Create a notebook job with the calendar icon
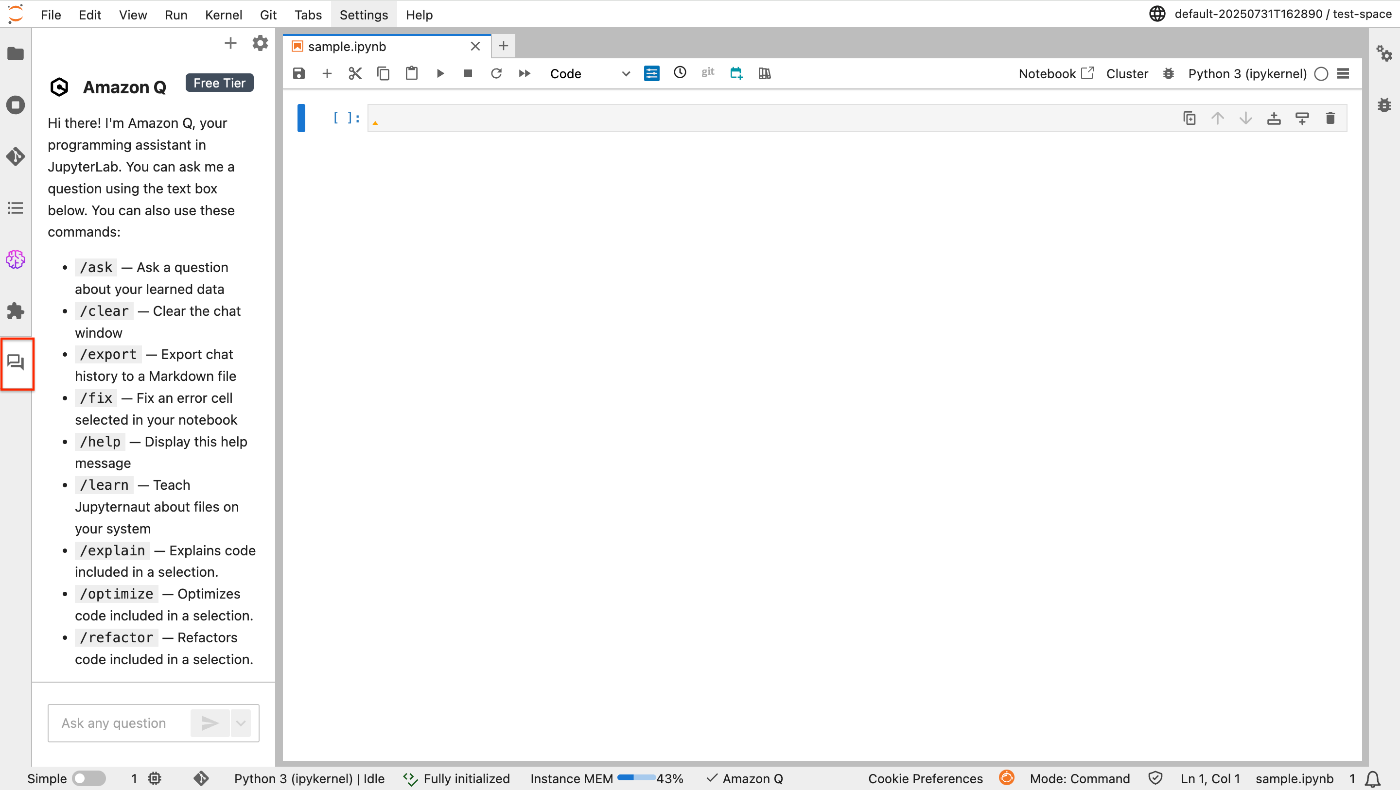The height and width of the screenshot is (790, 1400). [x=737, y=73]
